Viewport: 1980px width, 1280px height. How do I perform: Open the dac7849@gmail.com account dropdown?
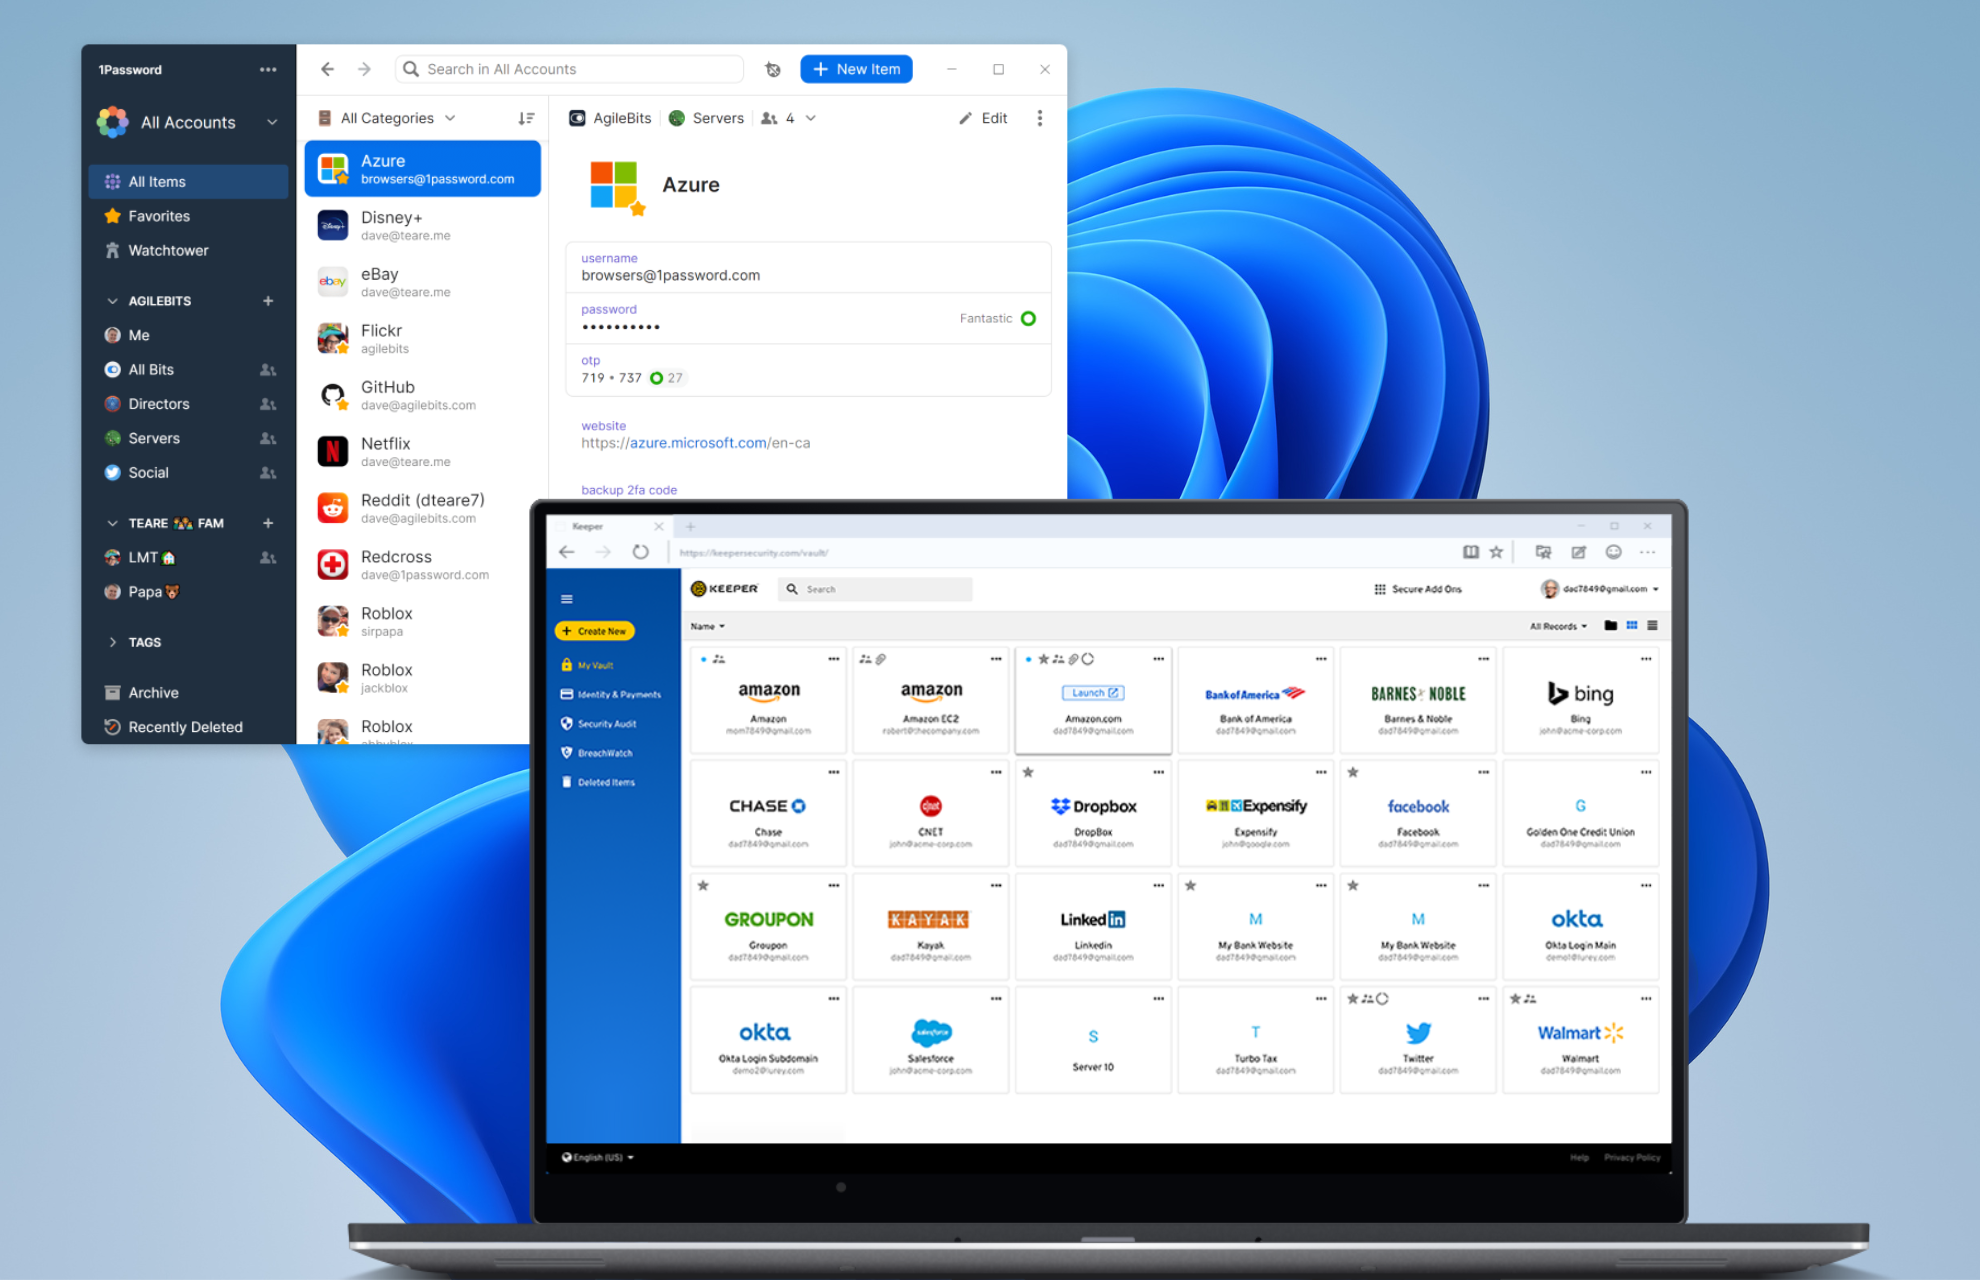point(1600,589)
